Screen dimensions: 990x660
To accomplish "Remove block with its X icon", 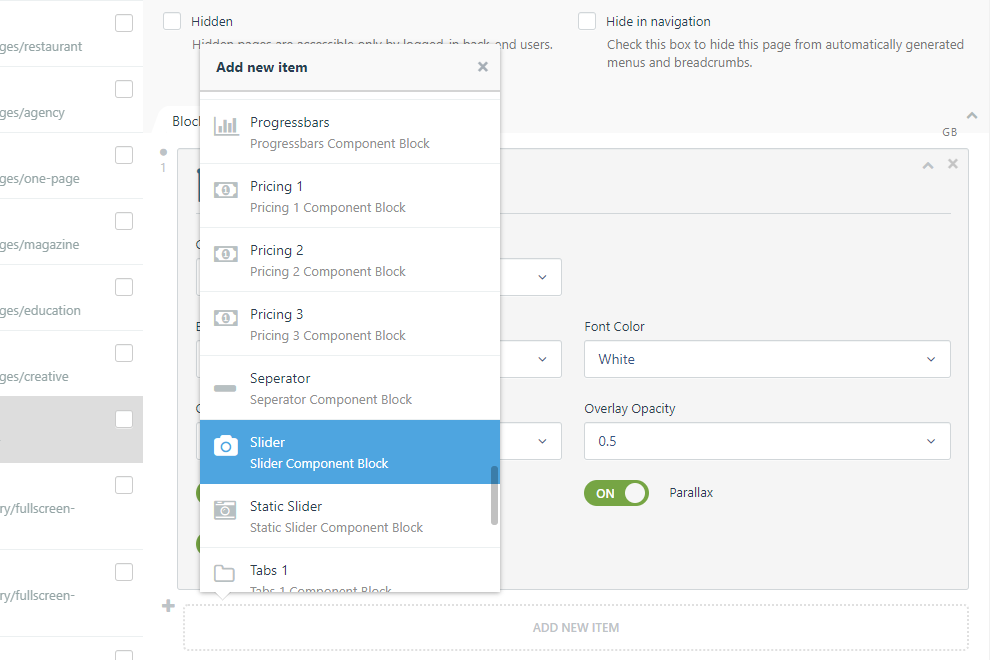I will [x=953, y=164].
